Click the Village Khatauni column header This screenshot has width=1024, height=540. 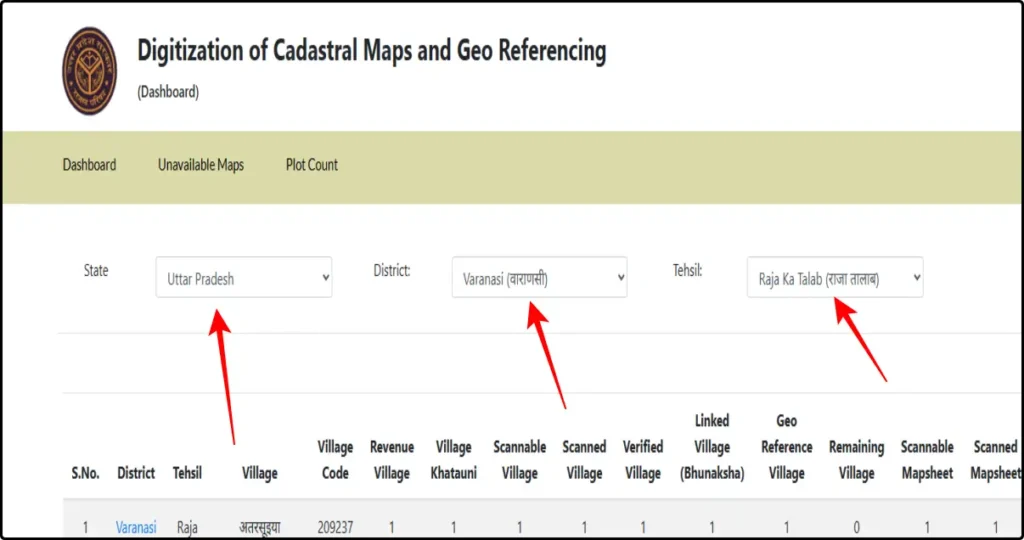453,460
